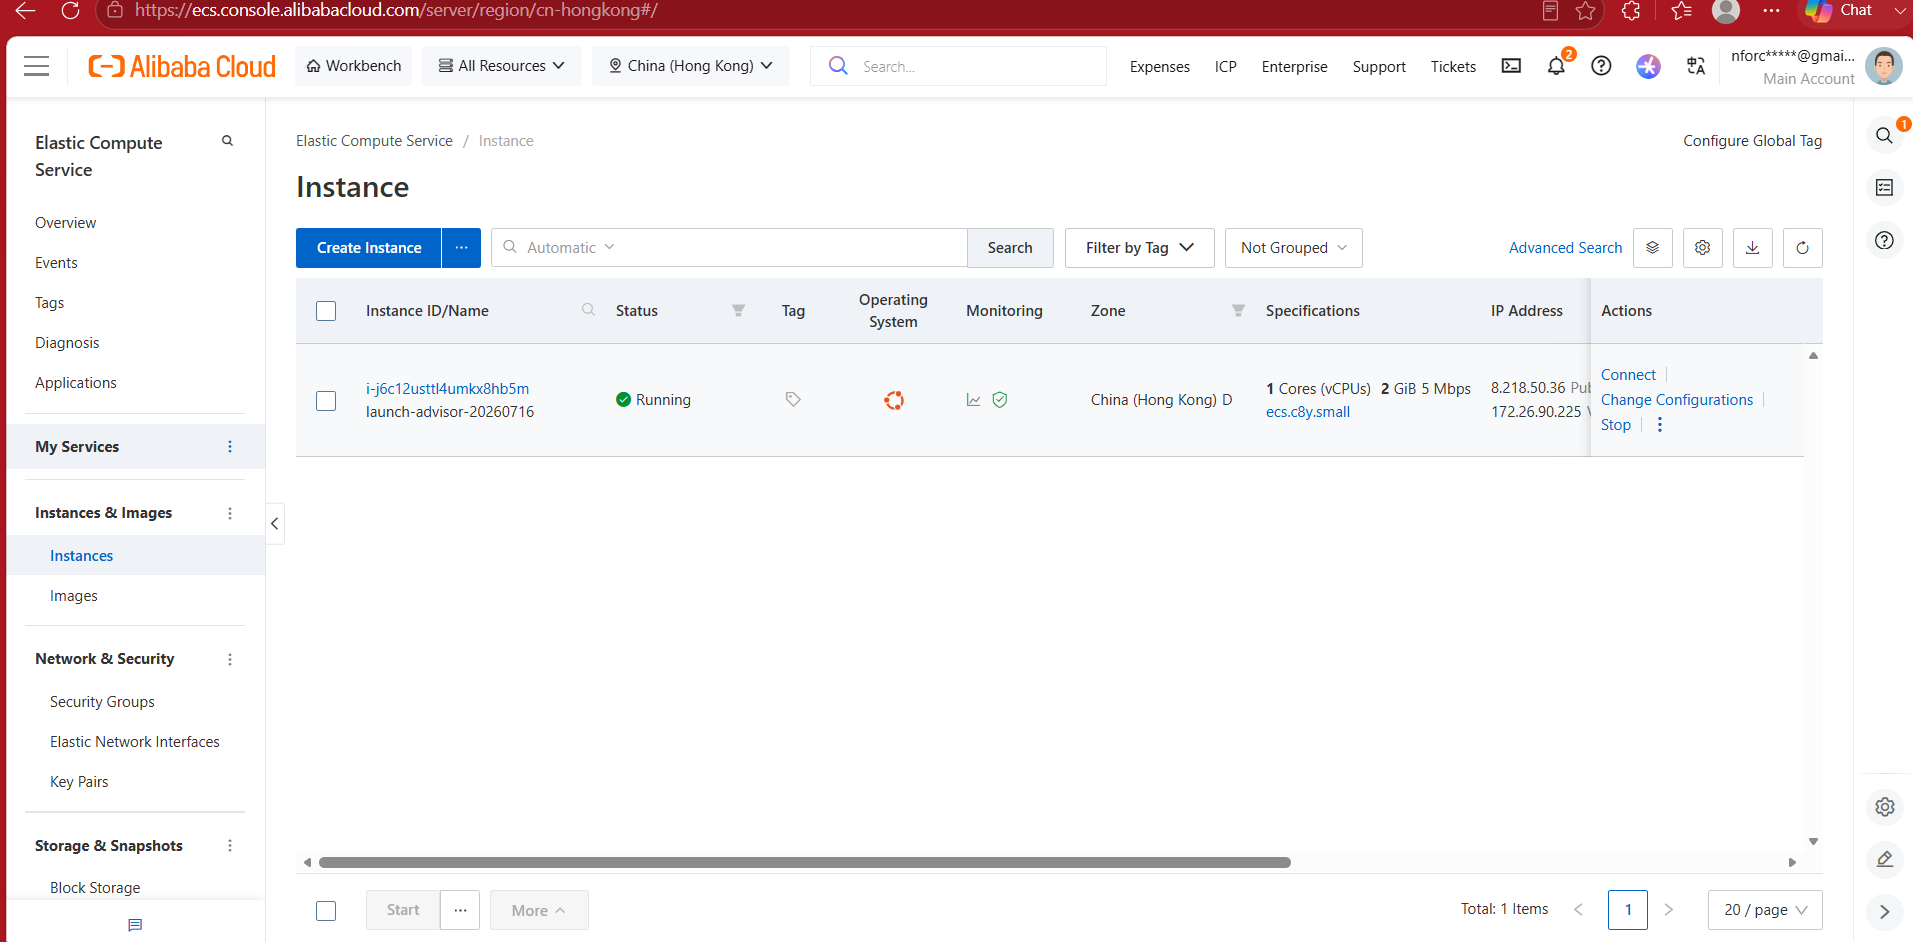Open the Expenses top menu

coord(1160,67)
